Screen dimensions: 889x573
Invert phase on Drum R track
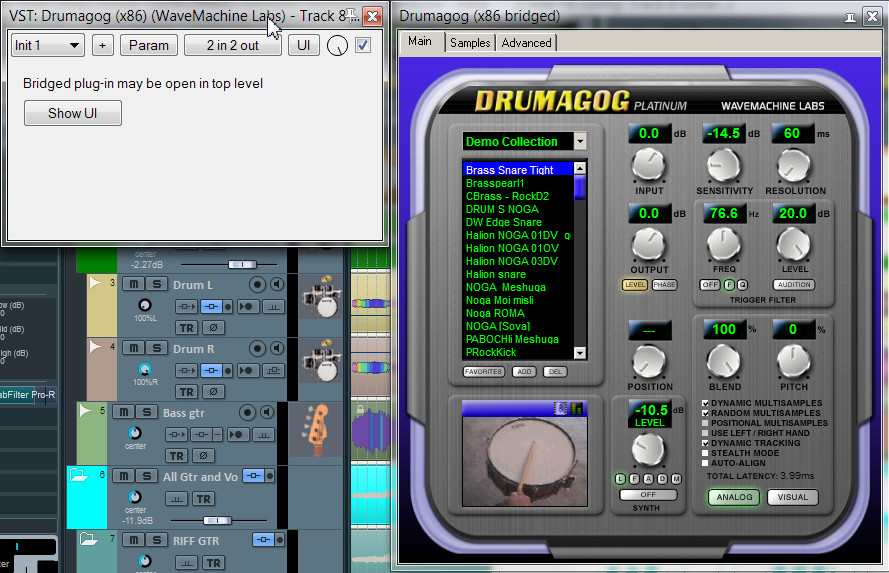pos(213,392)
